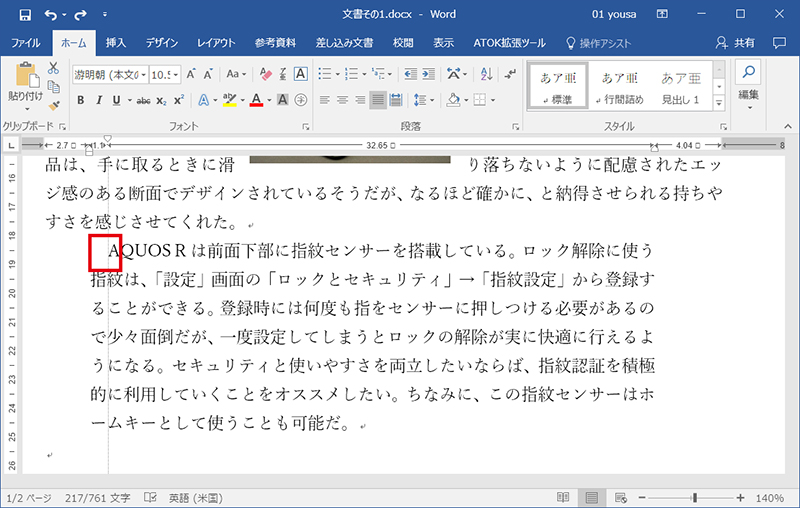Cut selection with the scissors icon
This screenshot has width=800, height=508.
[x=53, y=68]
